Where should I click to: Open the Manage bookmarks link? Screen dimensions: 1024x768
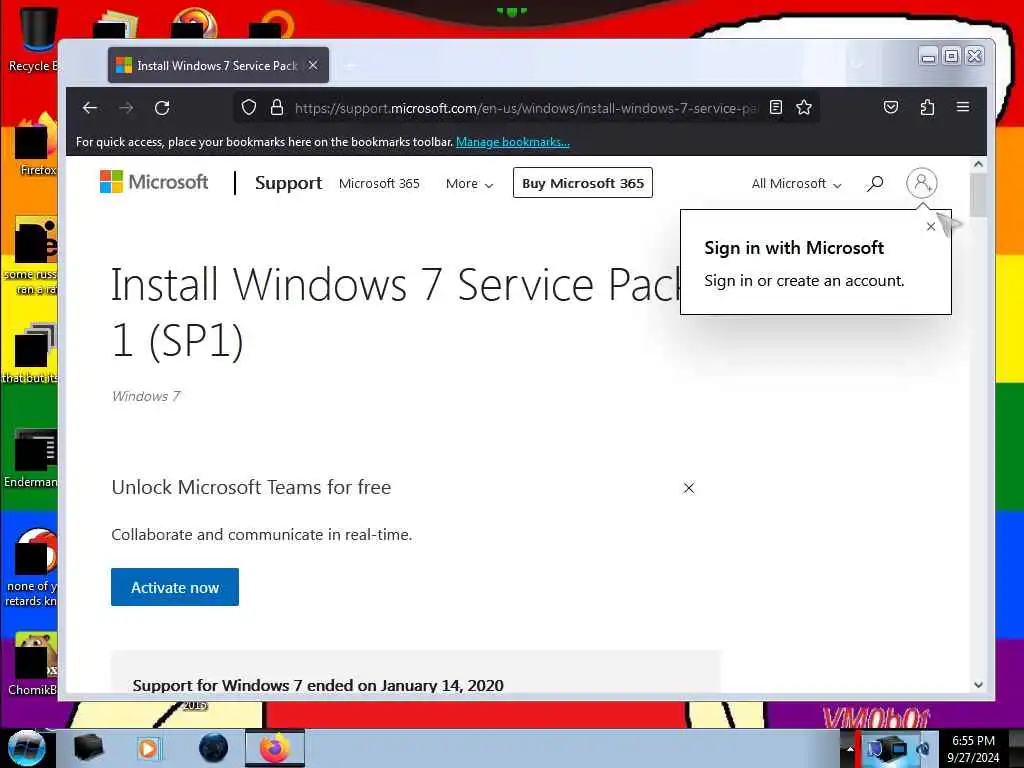tap(513, 142)
